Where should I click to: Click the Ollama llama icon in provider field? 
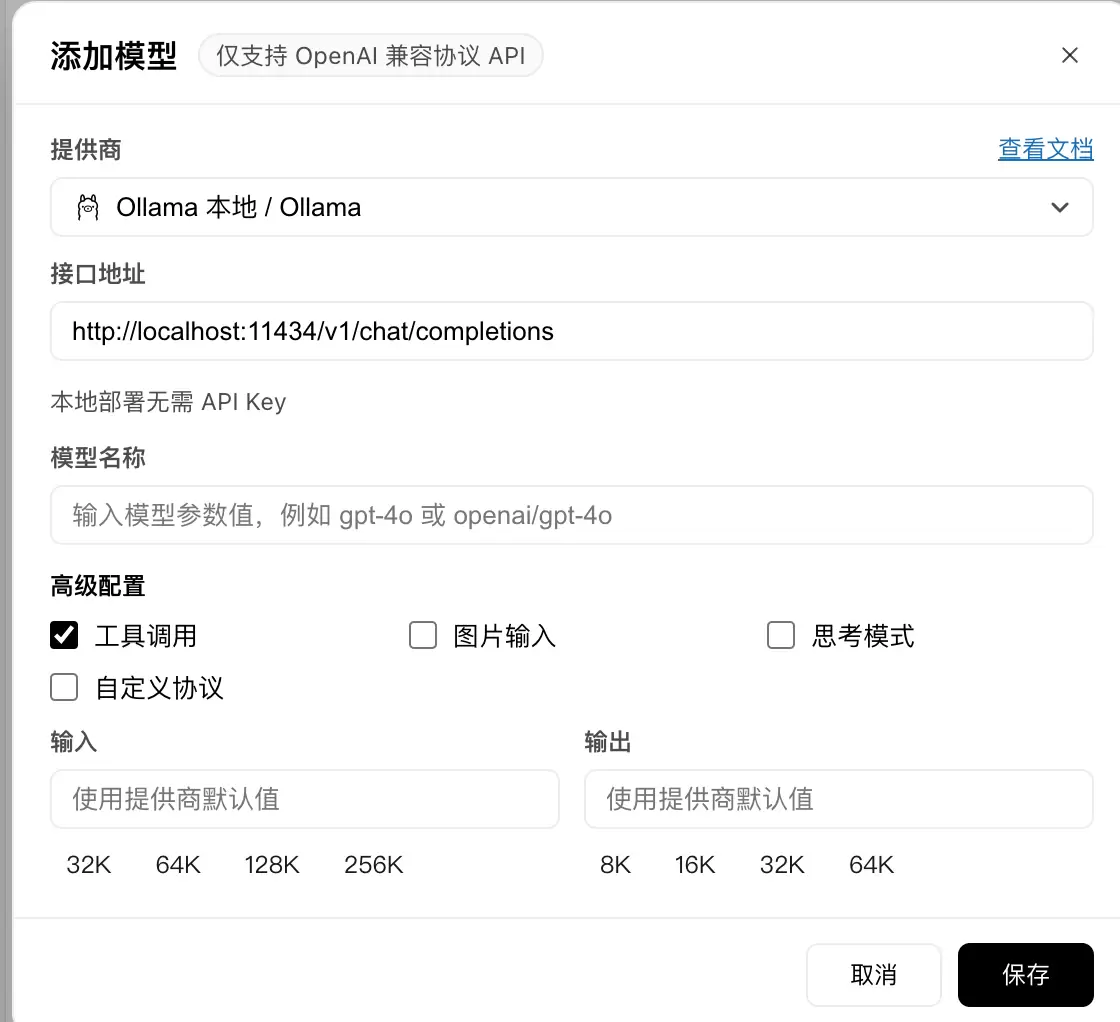(x=88, y=208)
